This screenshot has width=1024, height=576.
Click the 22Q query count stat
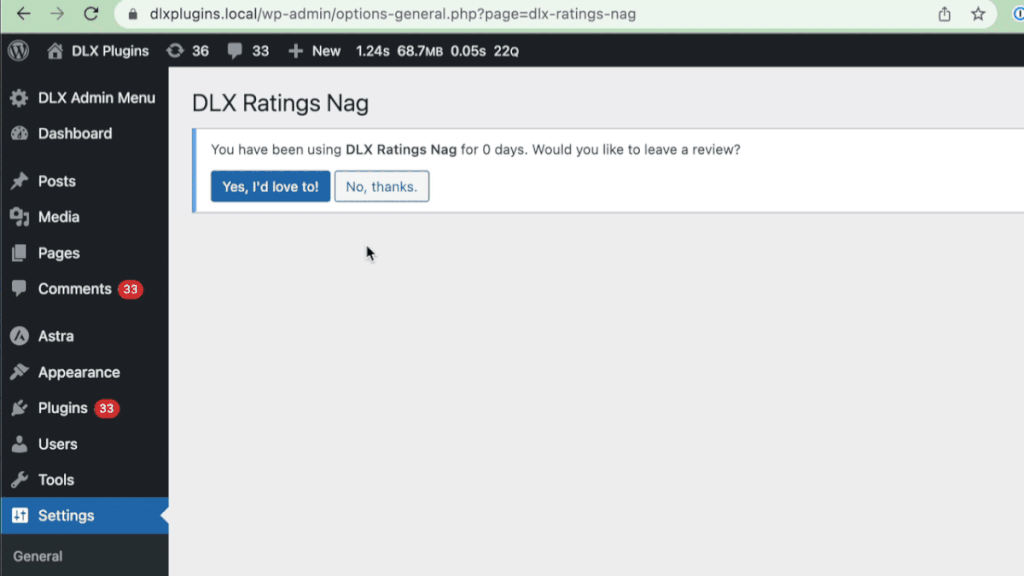click(506, 51)
